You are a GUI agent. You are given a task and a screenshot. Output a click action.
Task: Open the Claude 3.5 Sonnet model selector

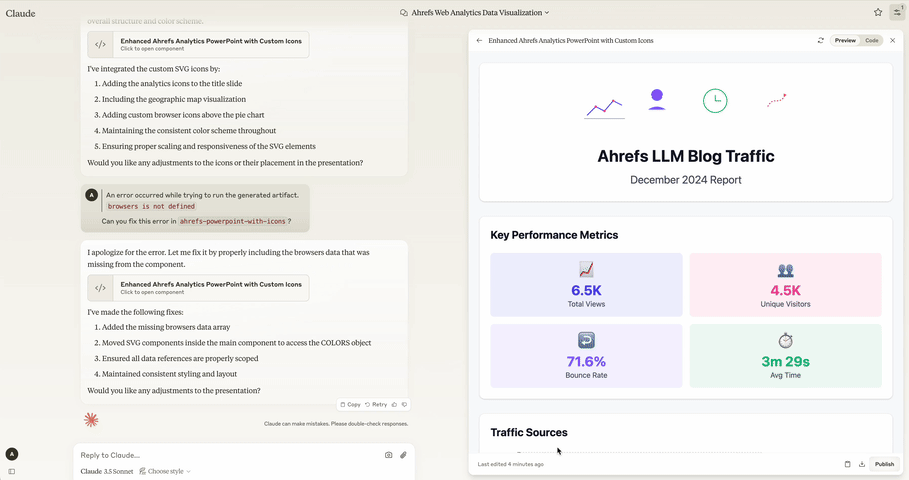point(107,471)
